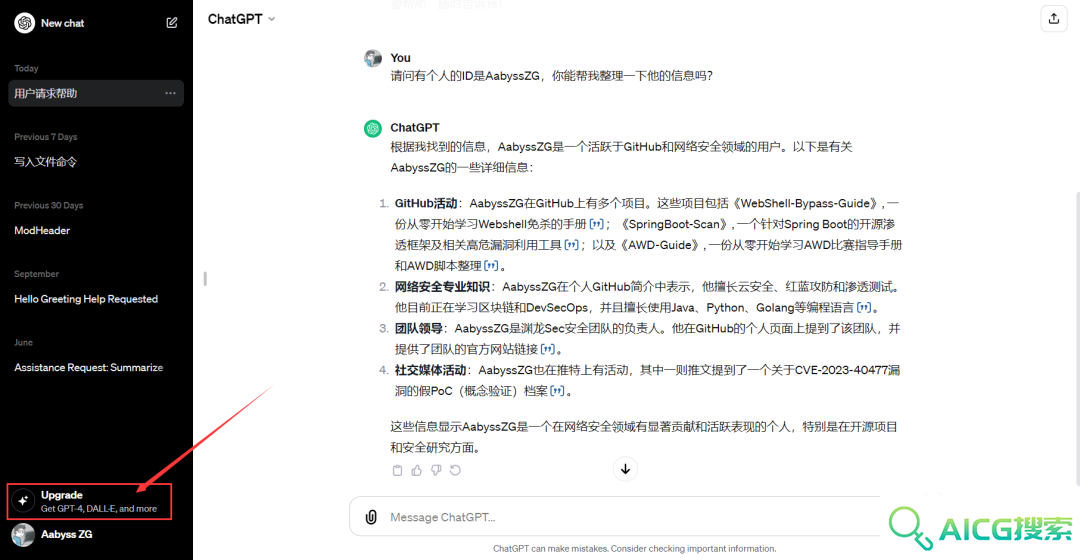This screenshot has width=1080, height=560.
Task: Regenerate the response with the refresh icon
Action: pos(455,470)
